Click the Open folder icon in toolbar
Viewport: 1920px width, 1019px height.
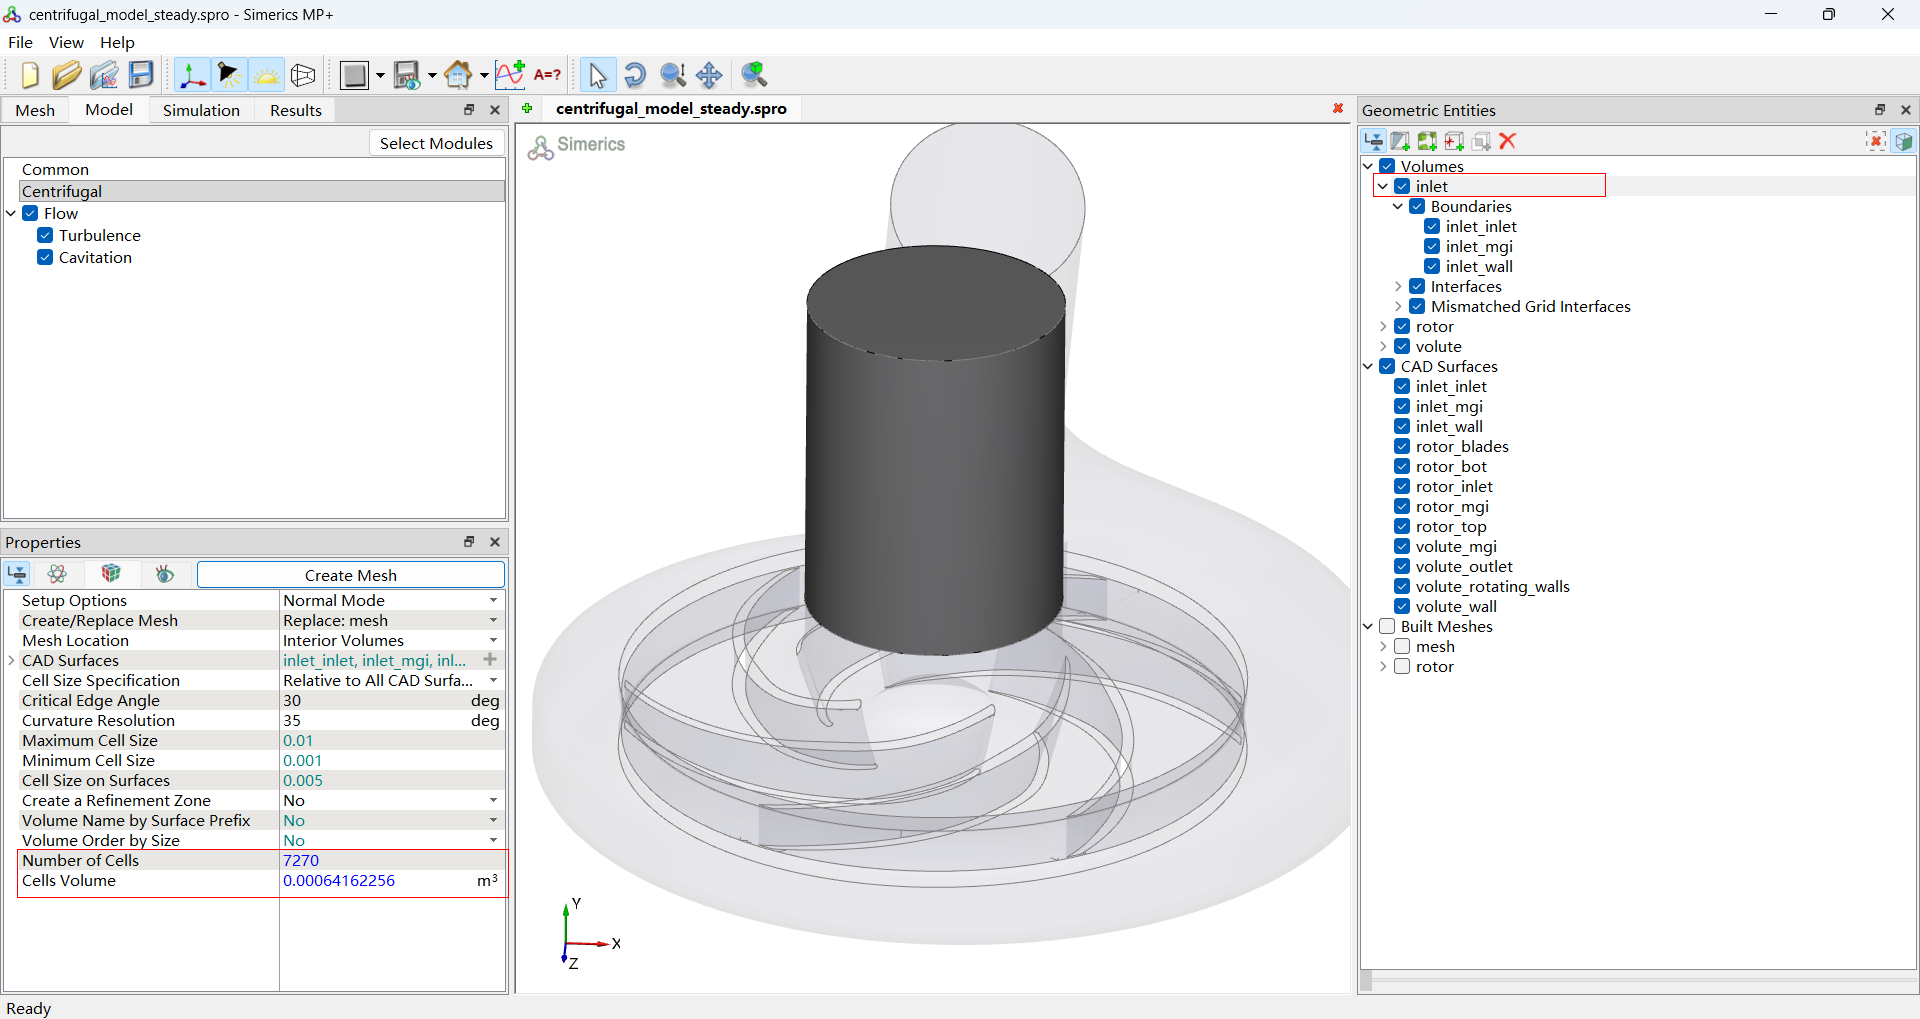coord(66,75)
